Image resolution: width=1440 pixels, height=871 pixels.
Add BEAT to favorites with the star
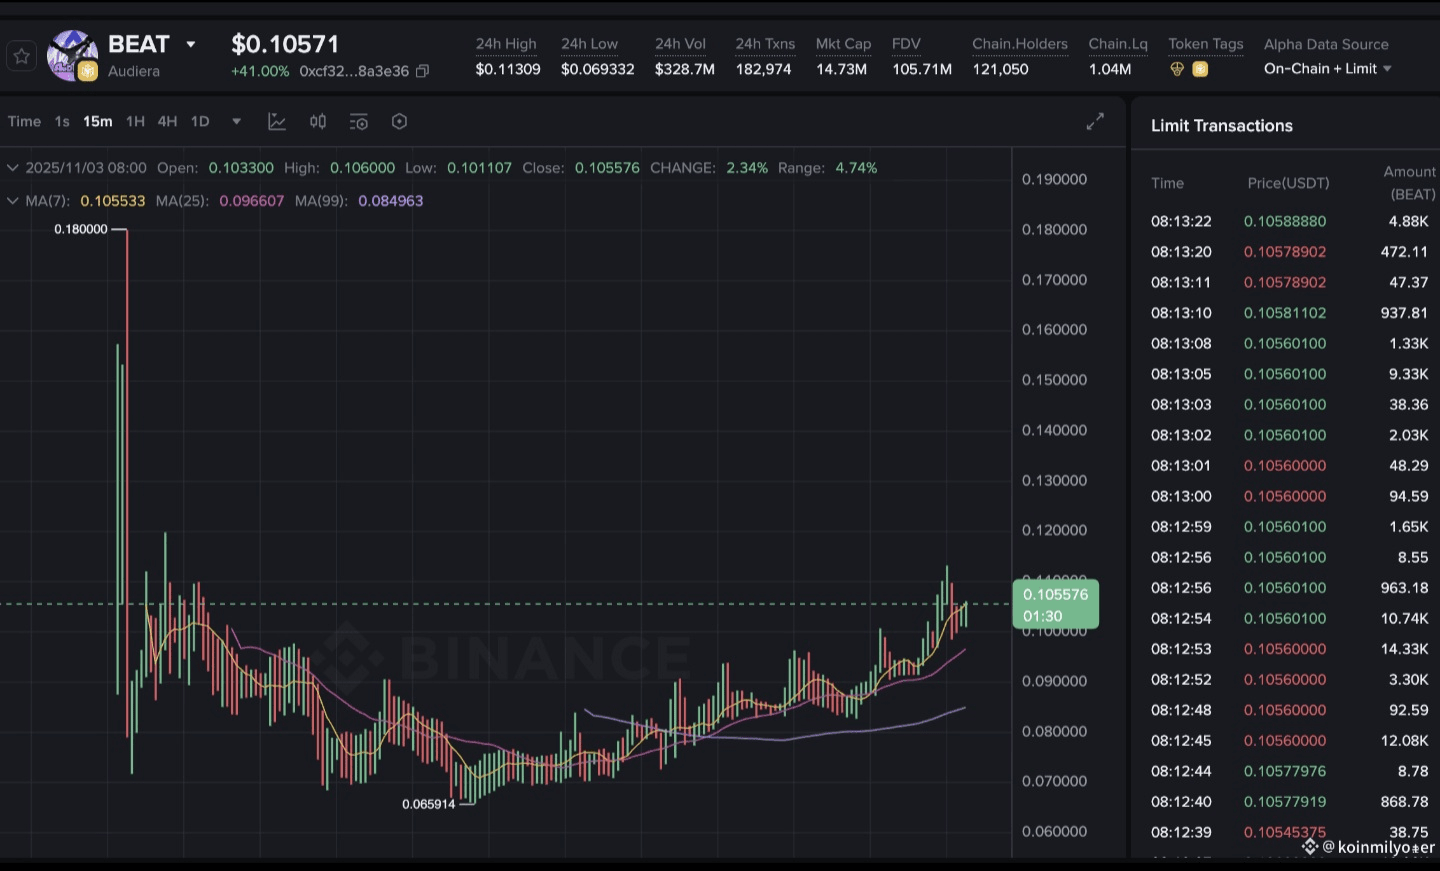click(21, 56)
